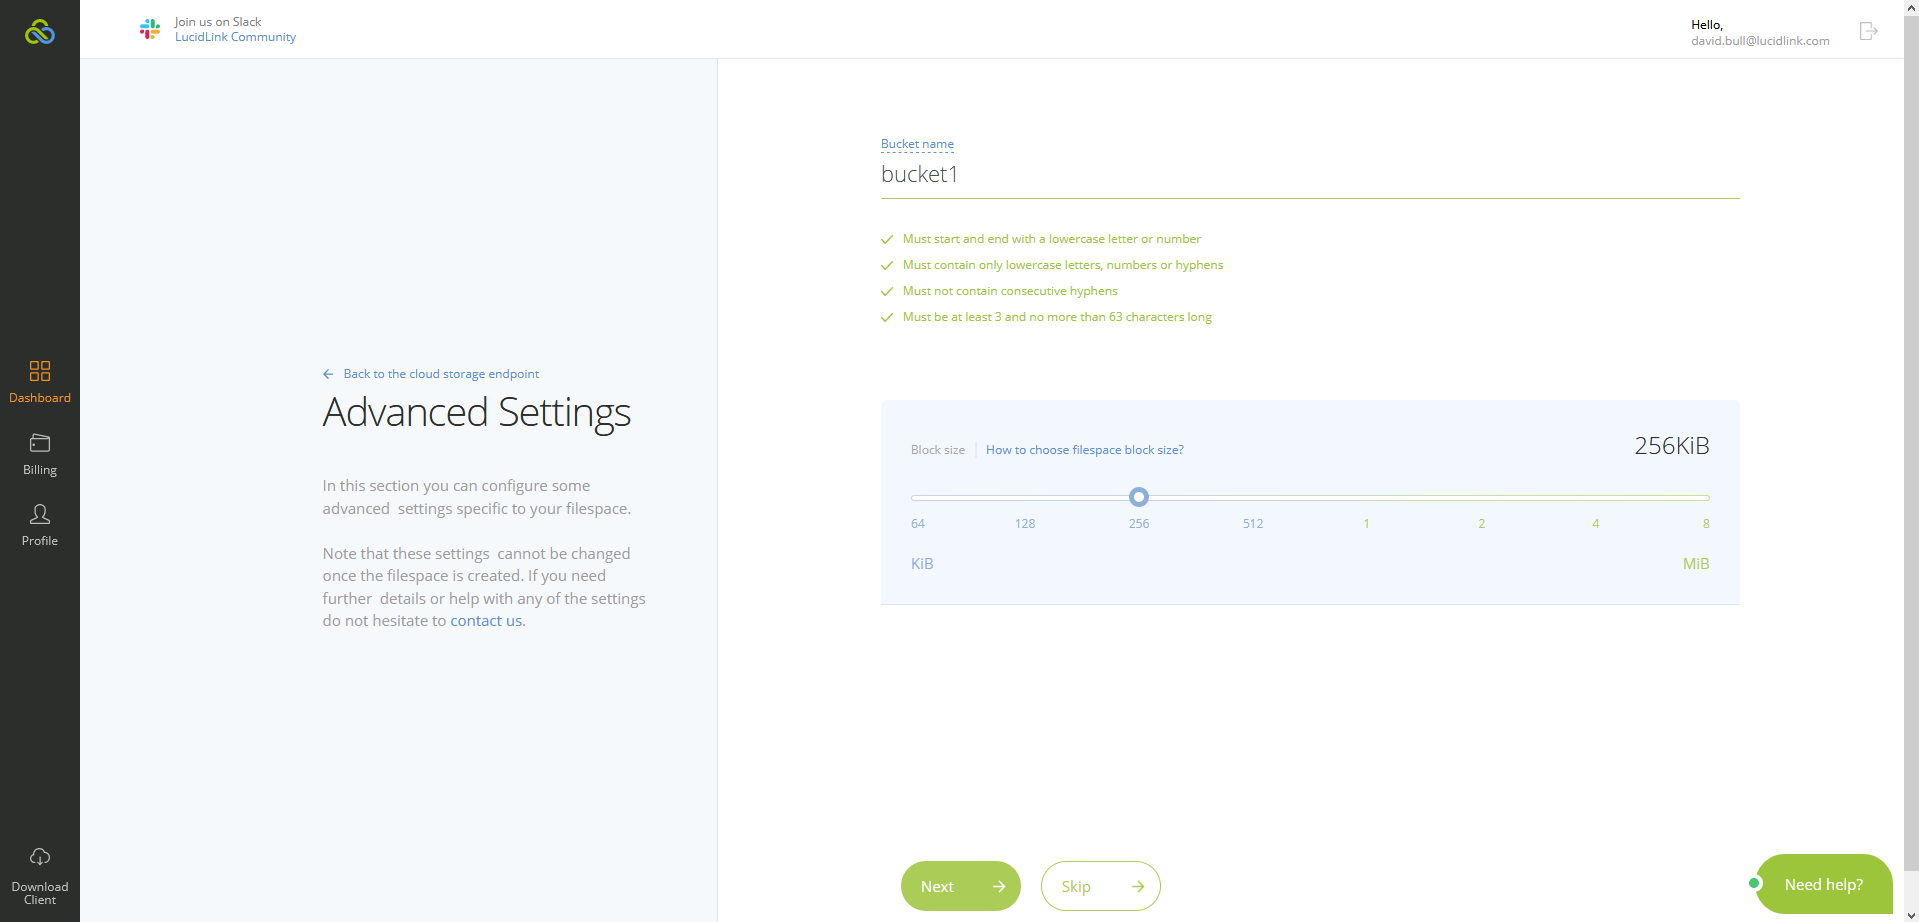1919x922 pixels.
Task: Open the Dashboard sidebar icon
Action: click(40, 371)
